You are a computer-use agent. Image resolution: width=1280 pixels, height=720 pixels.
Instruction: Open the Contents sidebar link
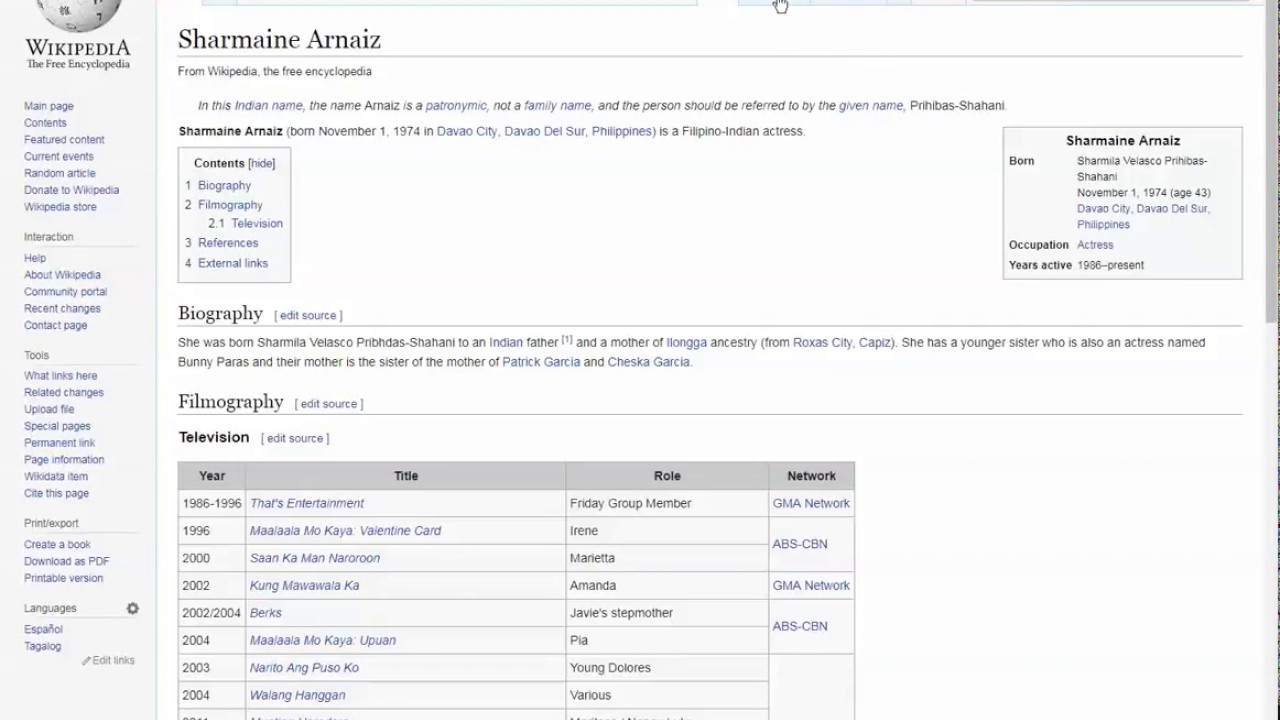tap(45, 123)
